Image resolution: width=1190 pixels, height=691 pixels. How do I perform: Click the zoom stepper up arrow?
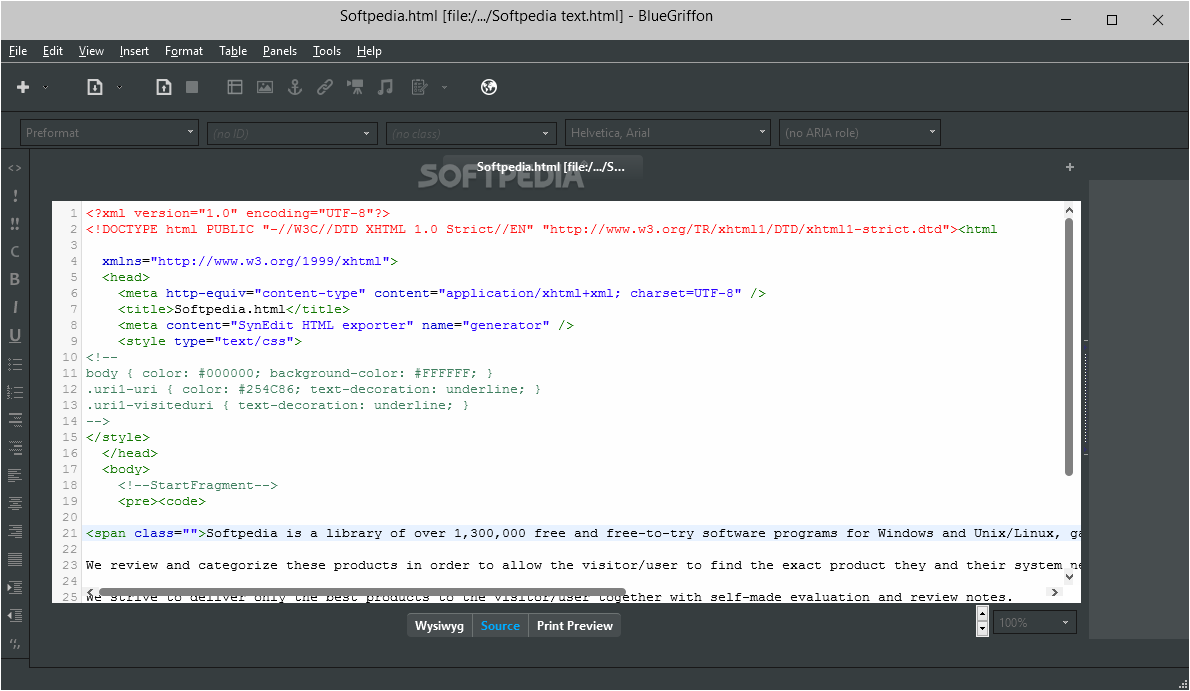[x=983, y=614]
